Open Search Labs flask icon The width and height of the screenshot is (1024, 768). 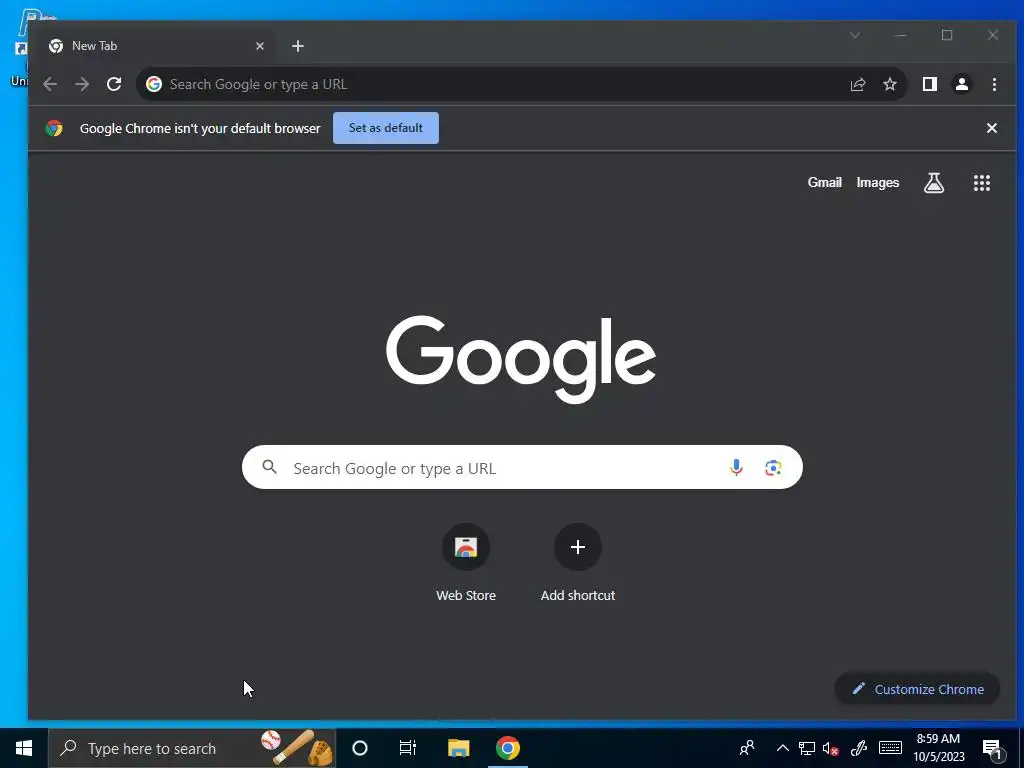pos(934,183)
